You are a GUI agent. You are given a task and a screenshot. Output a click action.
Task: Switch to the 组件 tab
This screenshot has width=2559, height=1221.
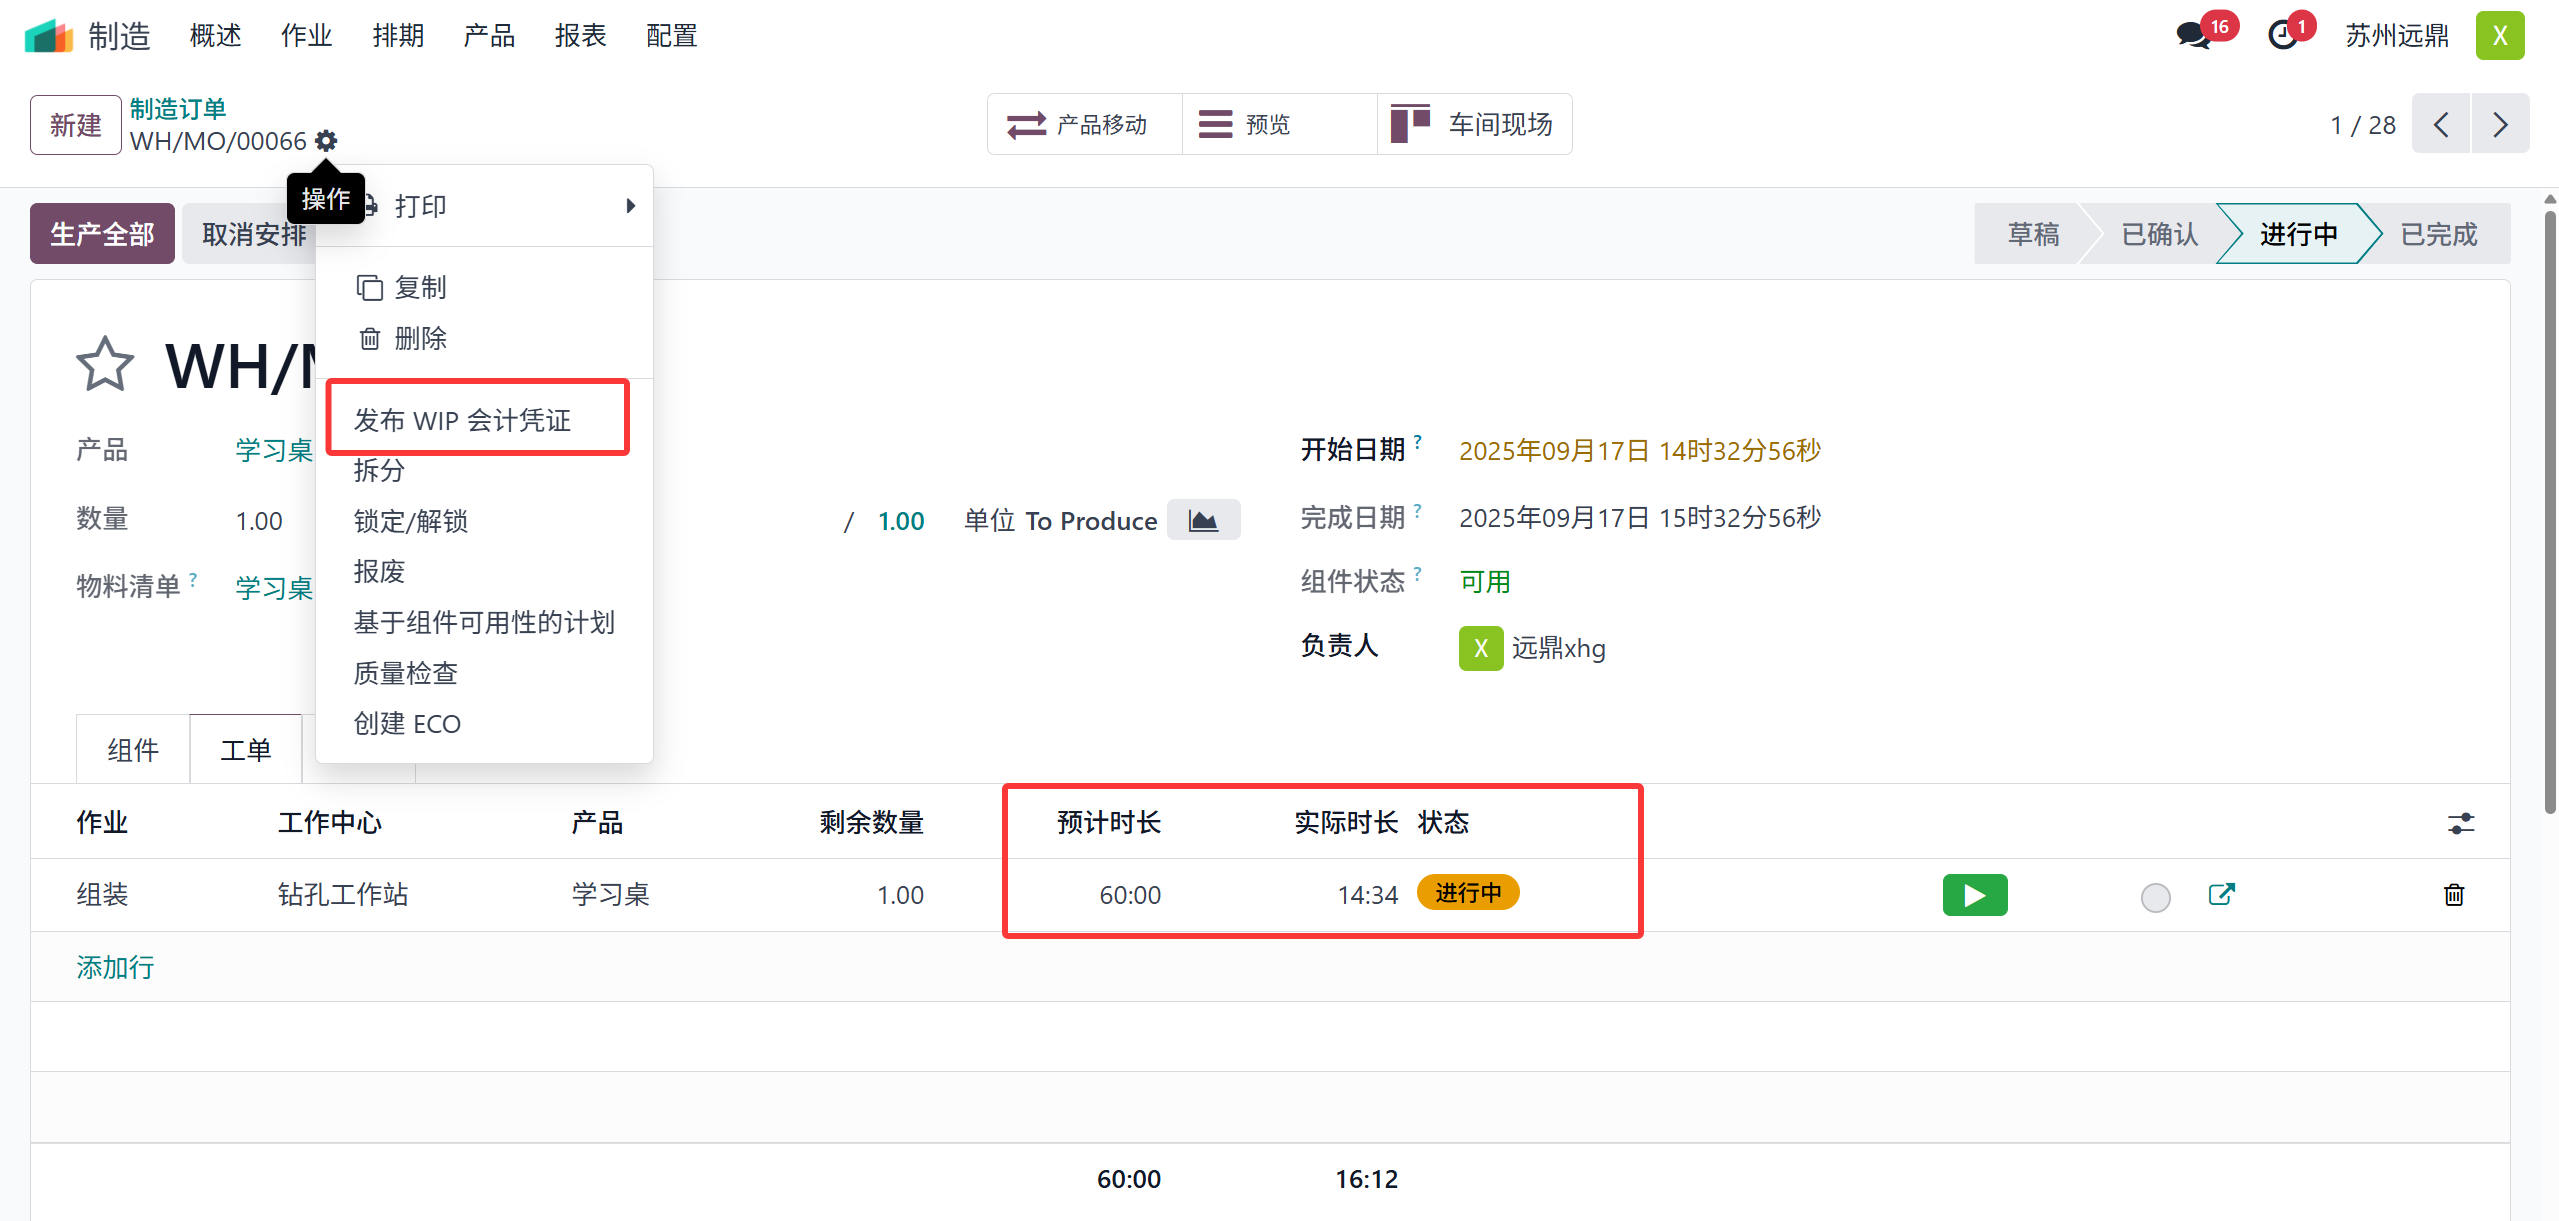point(133,750)
